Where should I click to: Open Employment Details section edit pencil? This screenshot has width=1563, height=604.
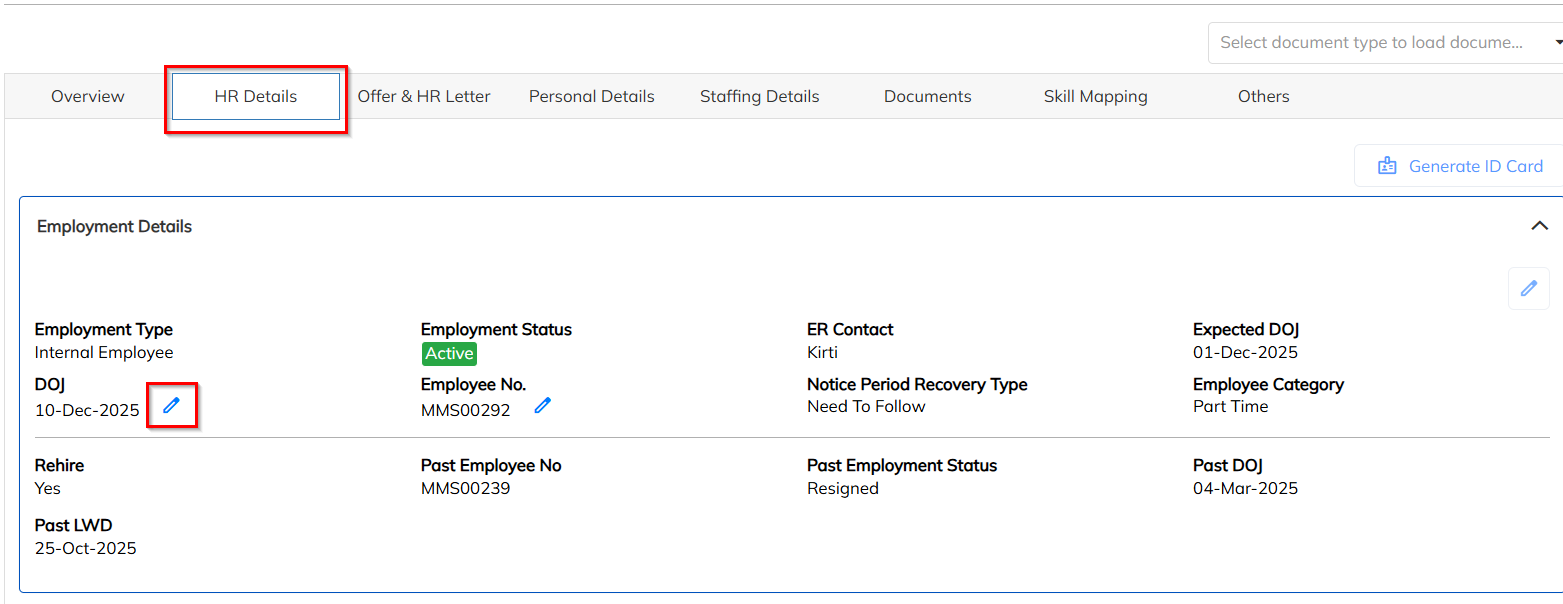coord(1528,289)
